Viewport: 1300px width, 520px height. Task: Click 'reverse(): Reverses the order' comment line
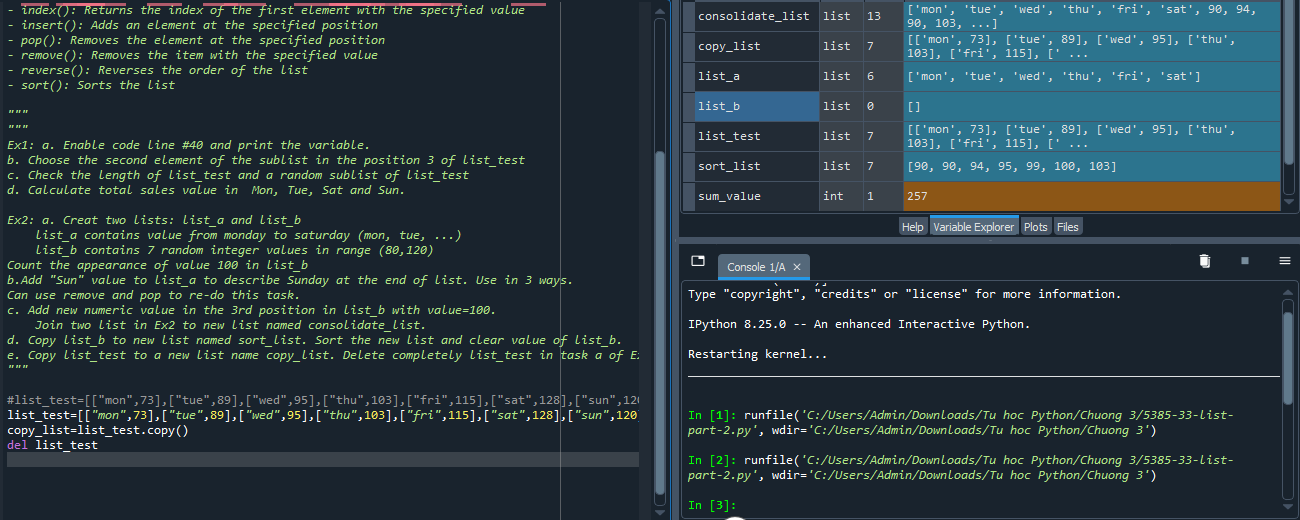point(157,70)
